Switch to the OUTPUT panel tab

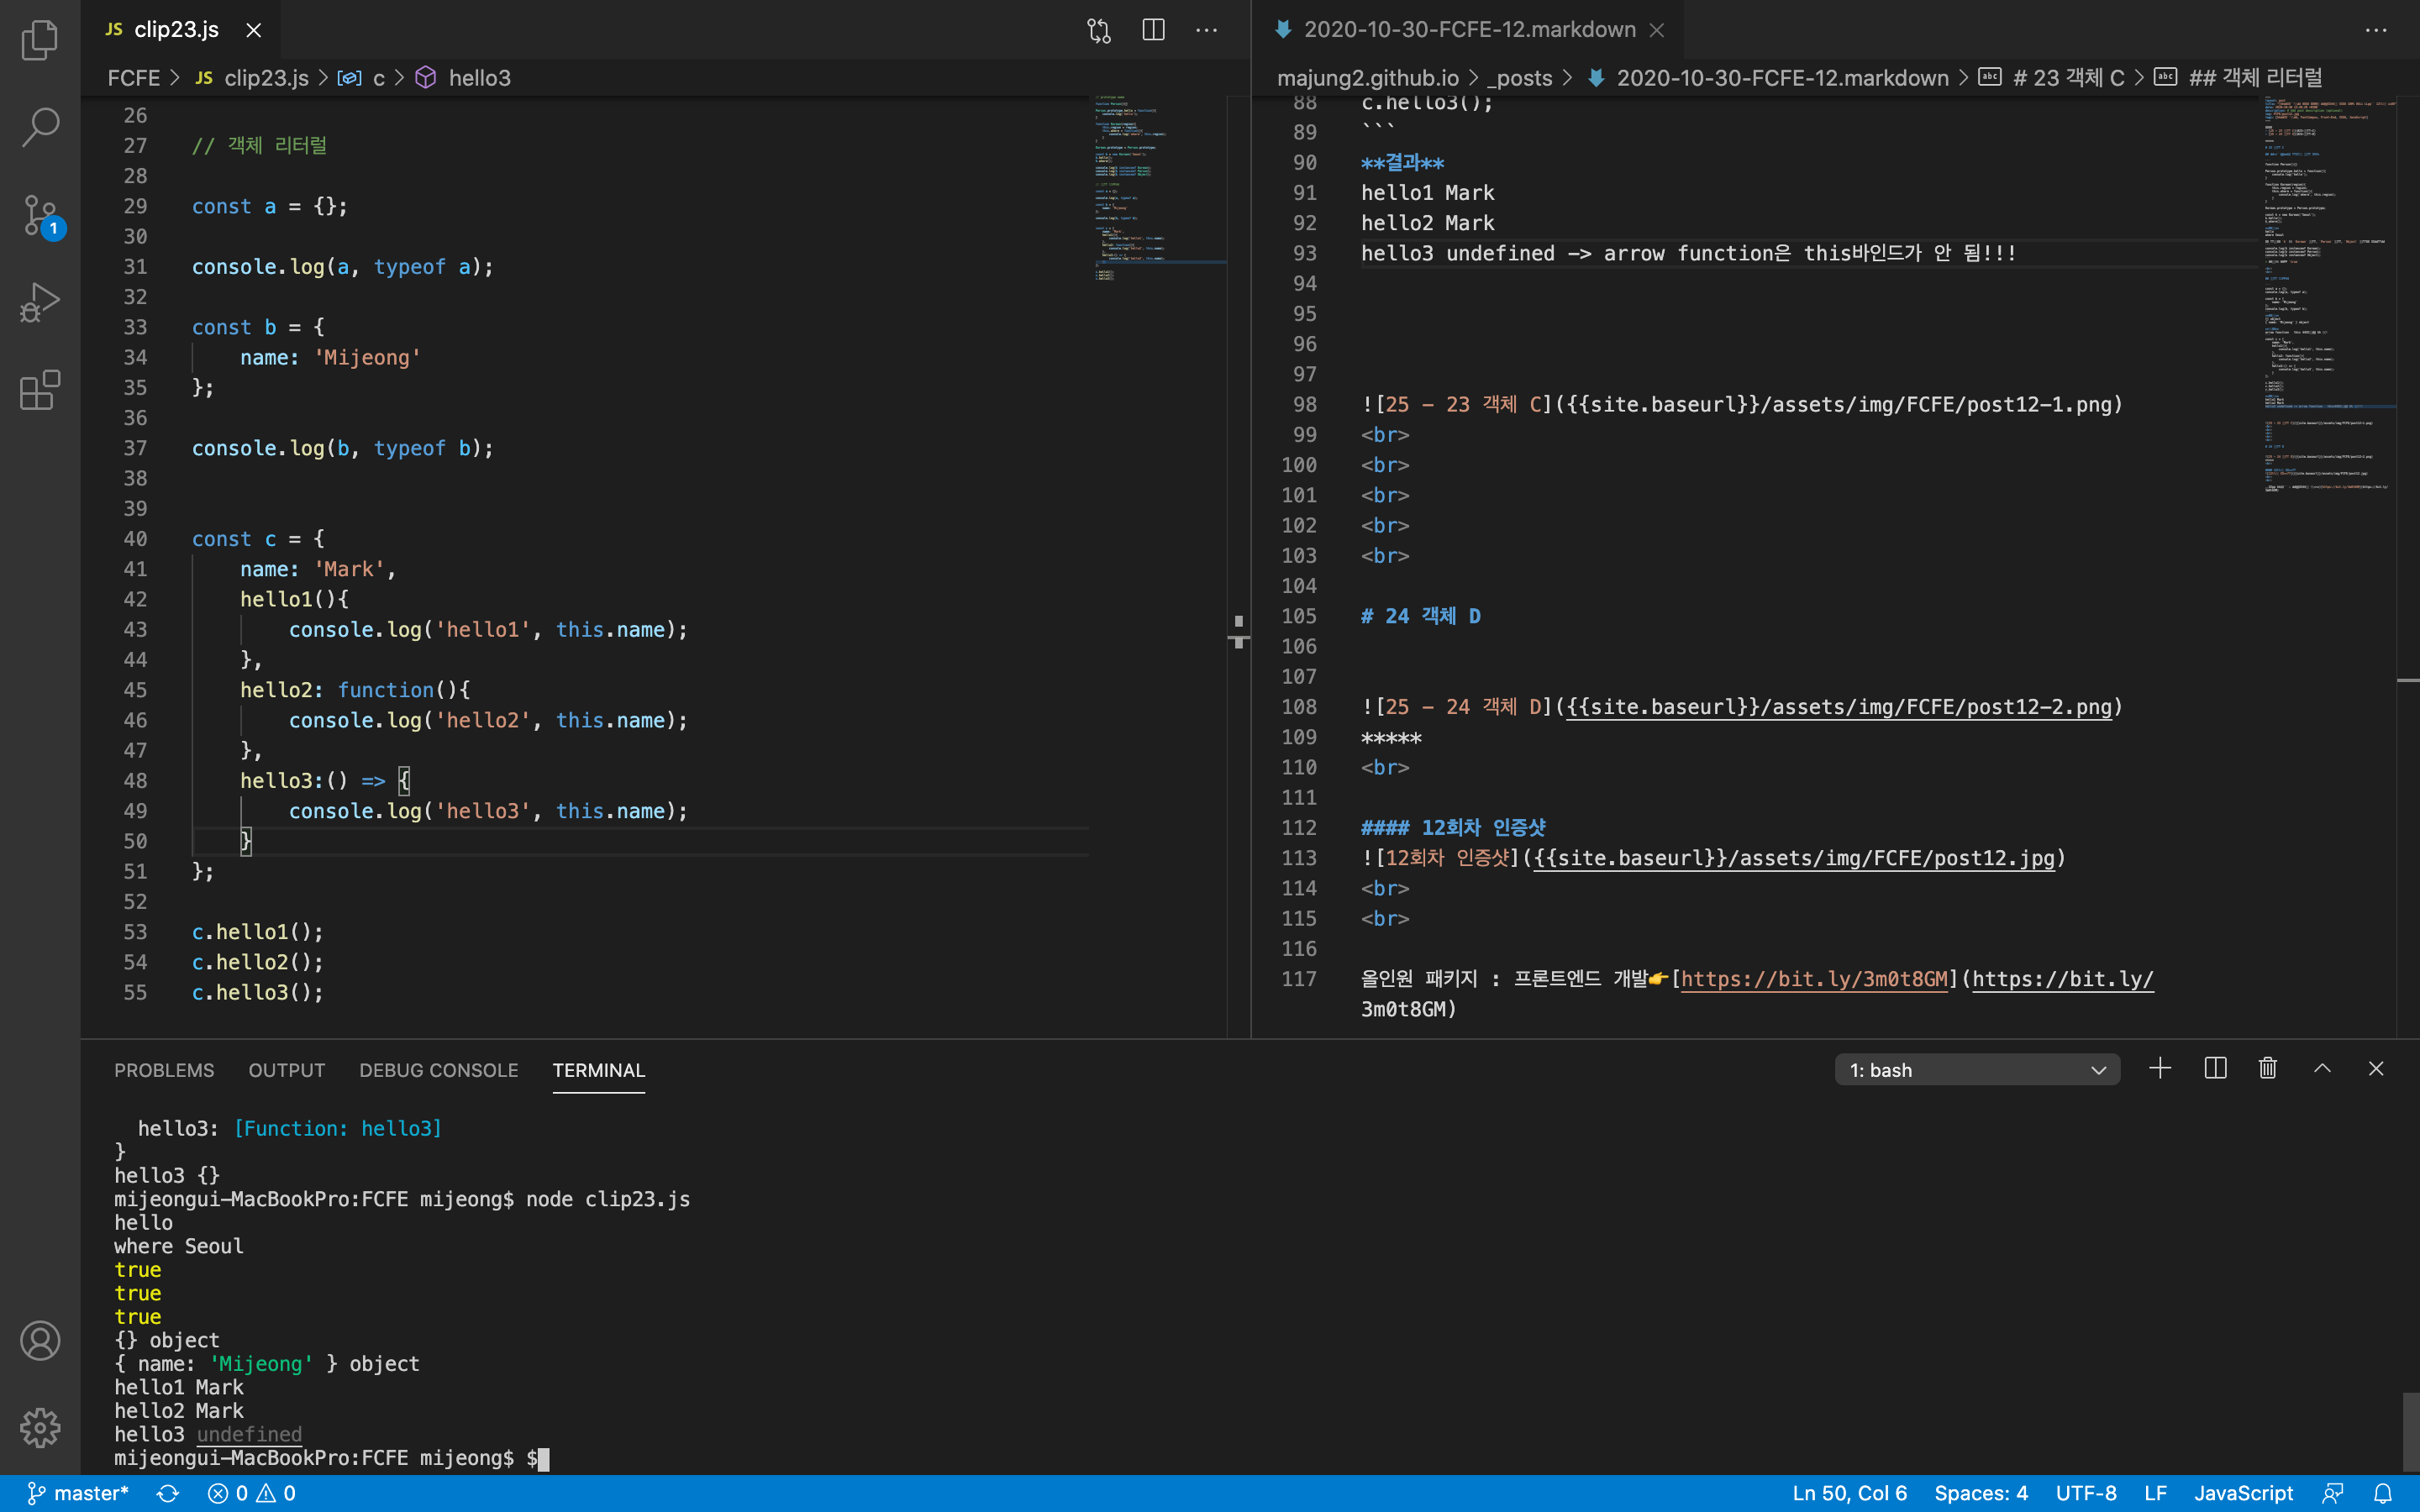click(x=286, y=1070)
